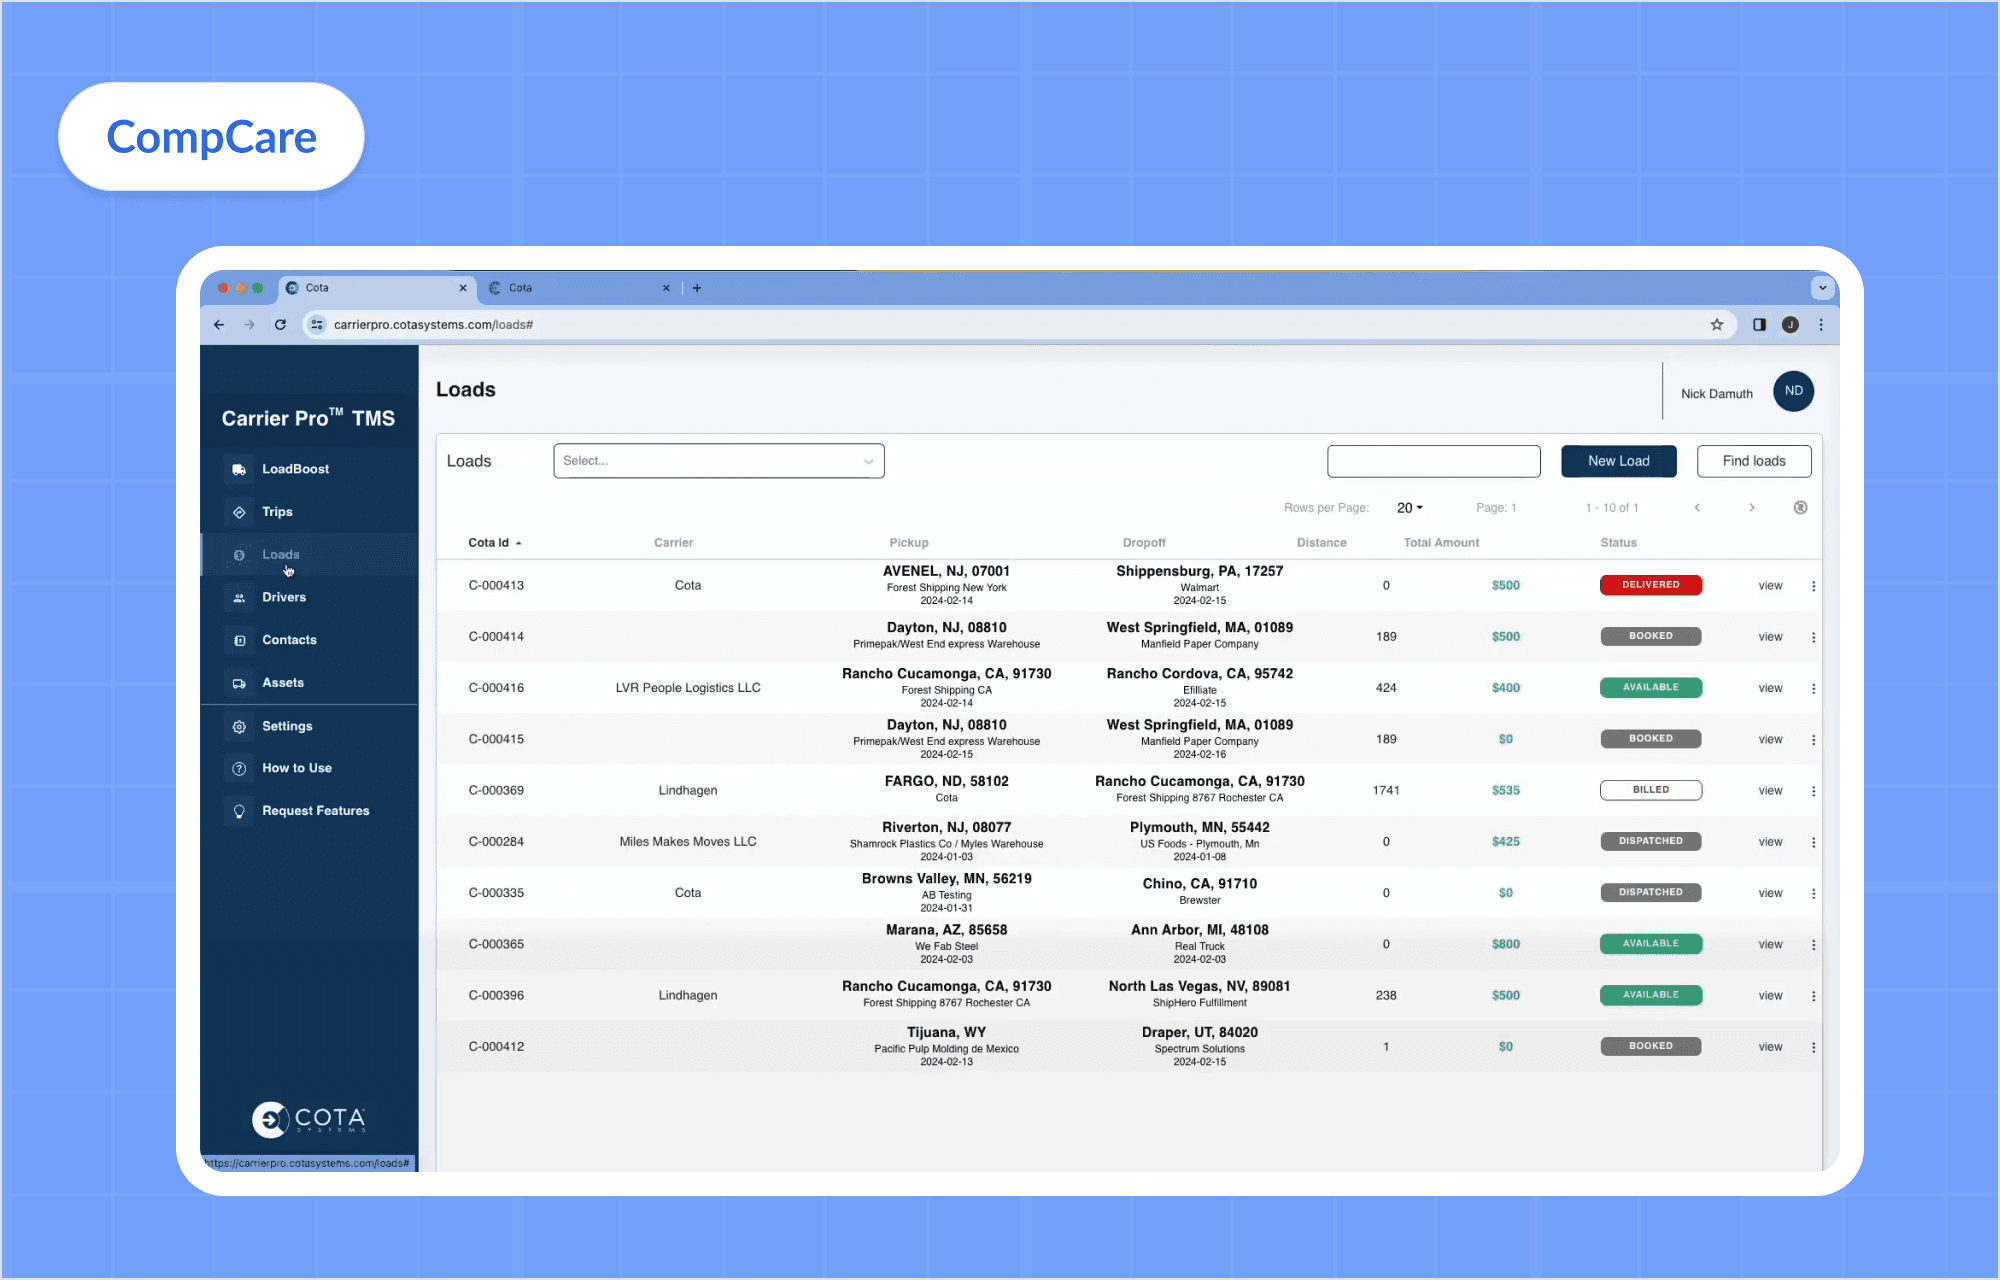
Task: Switch to second Cota browser tab
Action: point(578,288)
